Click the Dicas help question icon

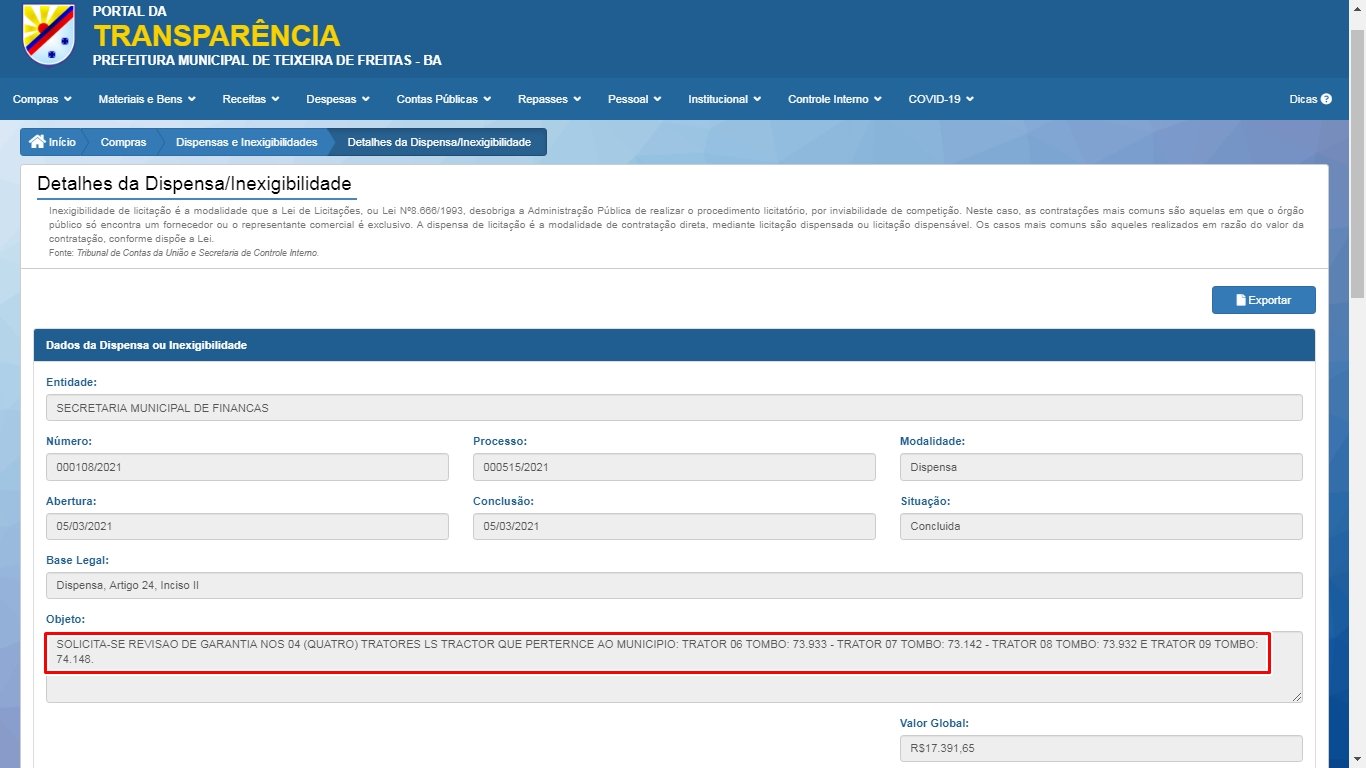click(1326, 99)
